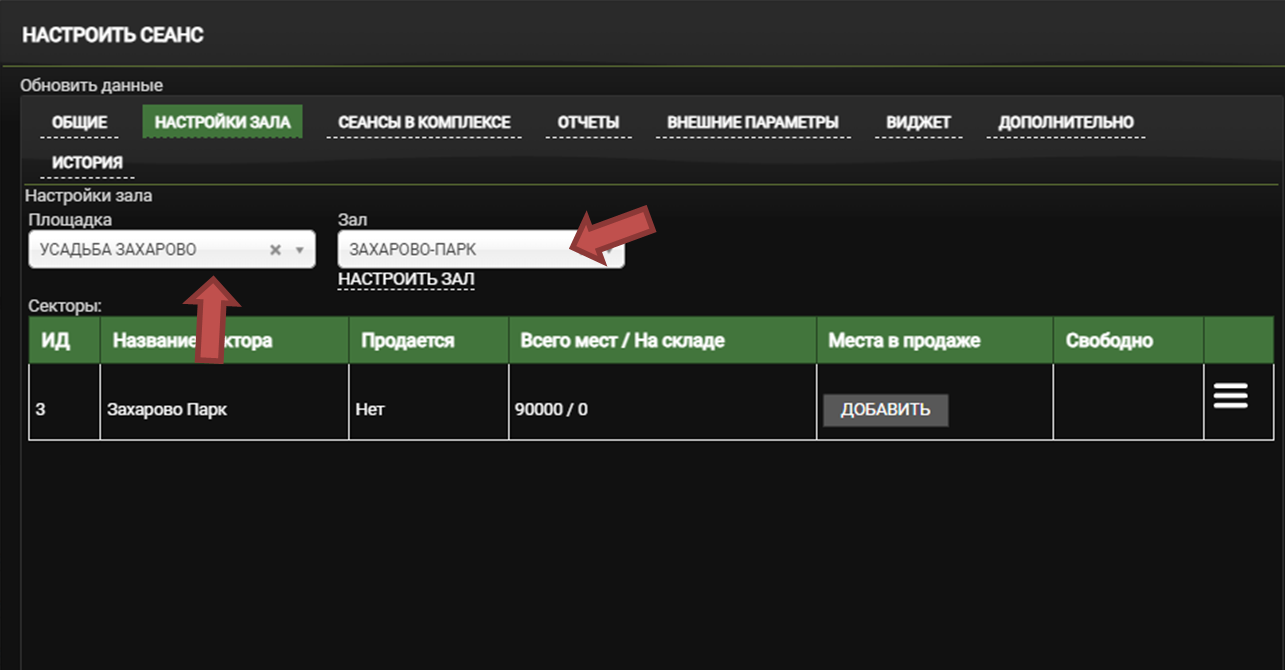Viewport: 1285px width, 670px height.
Task: Click the Всего мест / На складе header
Action: (x=622, y=341)
